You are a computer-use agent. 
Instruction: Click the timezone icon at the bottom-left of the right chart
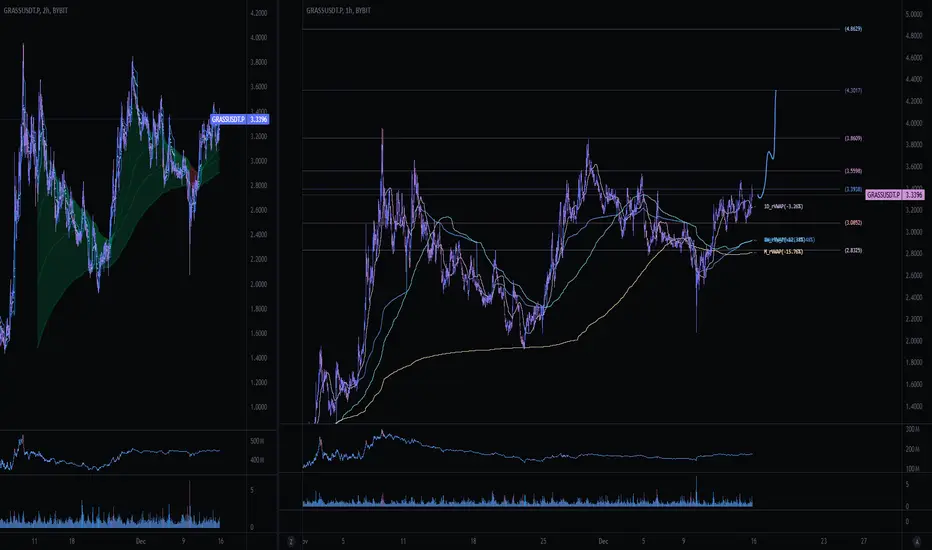click(x=291, y=541)
